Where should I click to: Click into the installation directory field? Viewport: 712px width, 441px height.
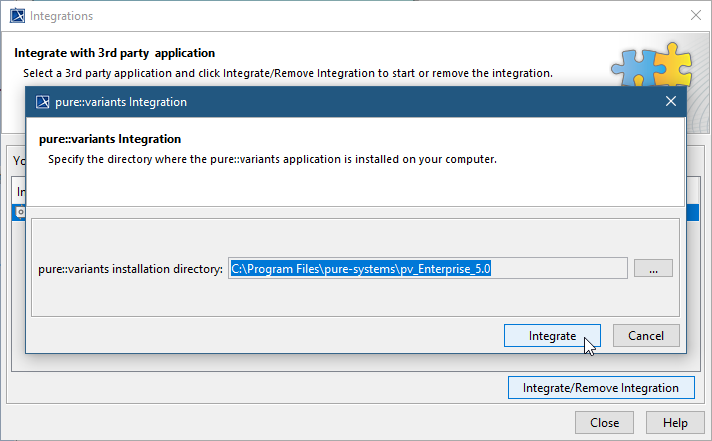427,268
